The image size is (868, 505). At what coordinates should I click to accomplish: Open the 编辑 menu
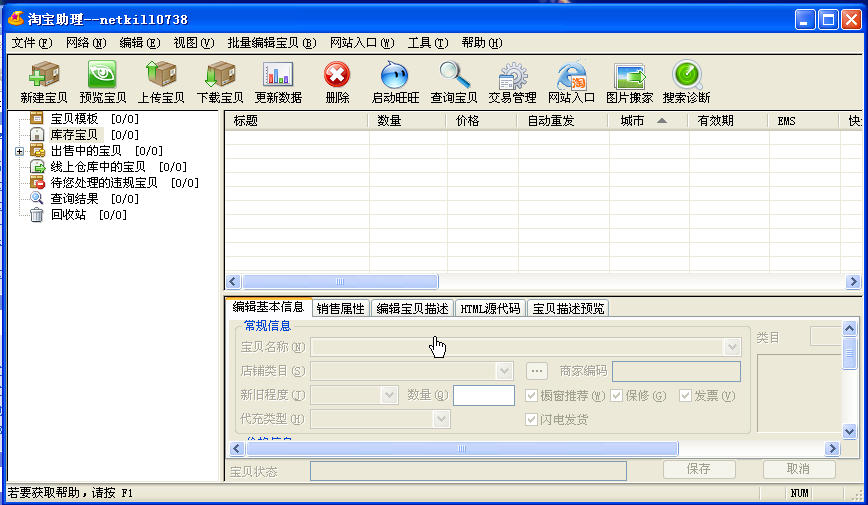click(140, 43)
